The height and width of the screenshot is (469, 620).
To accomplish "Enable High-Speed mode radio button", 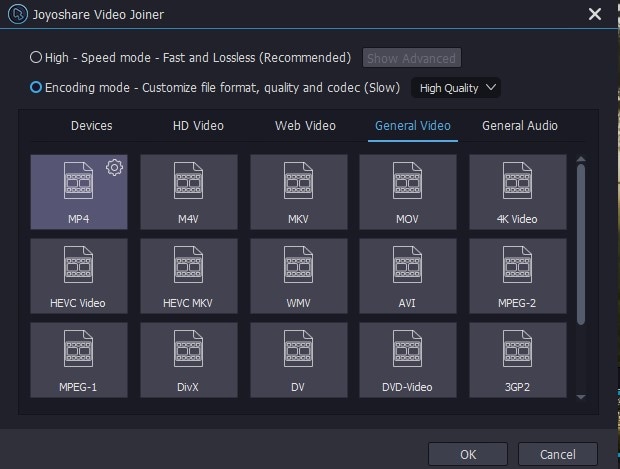I will pos(36,57).
